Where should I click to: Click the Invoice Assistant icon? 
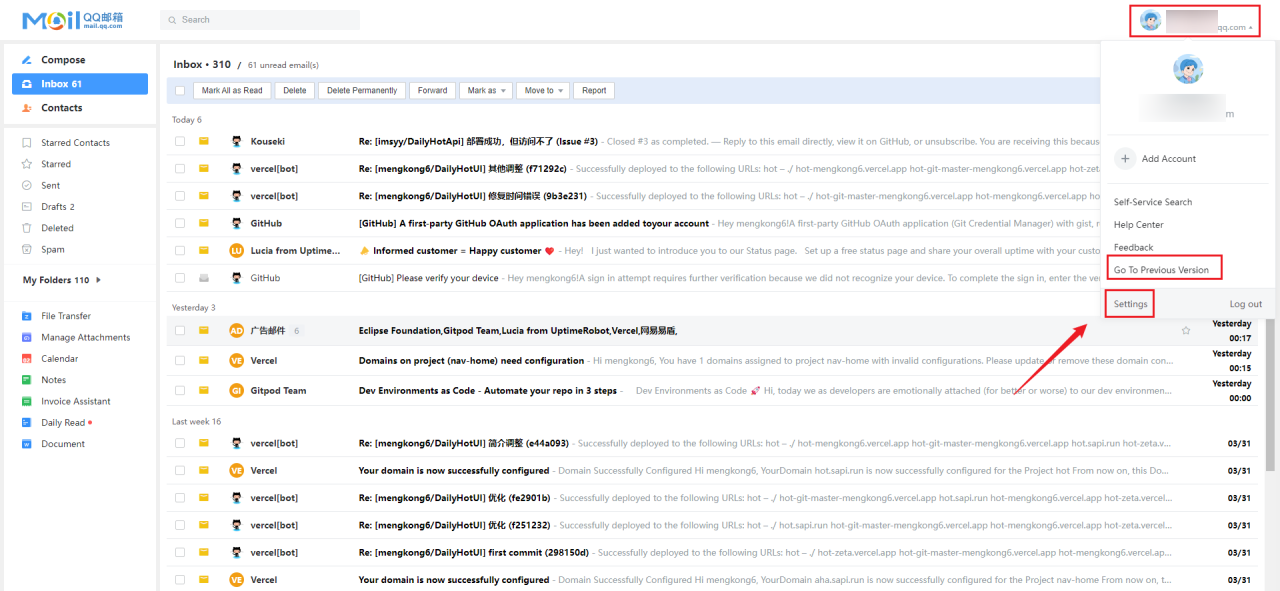tap(27, 402)
